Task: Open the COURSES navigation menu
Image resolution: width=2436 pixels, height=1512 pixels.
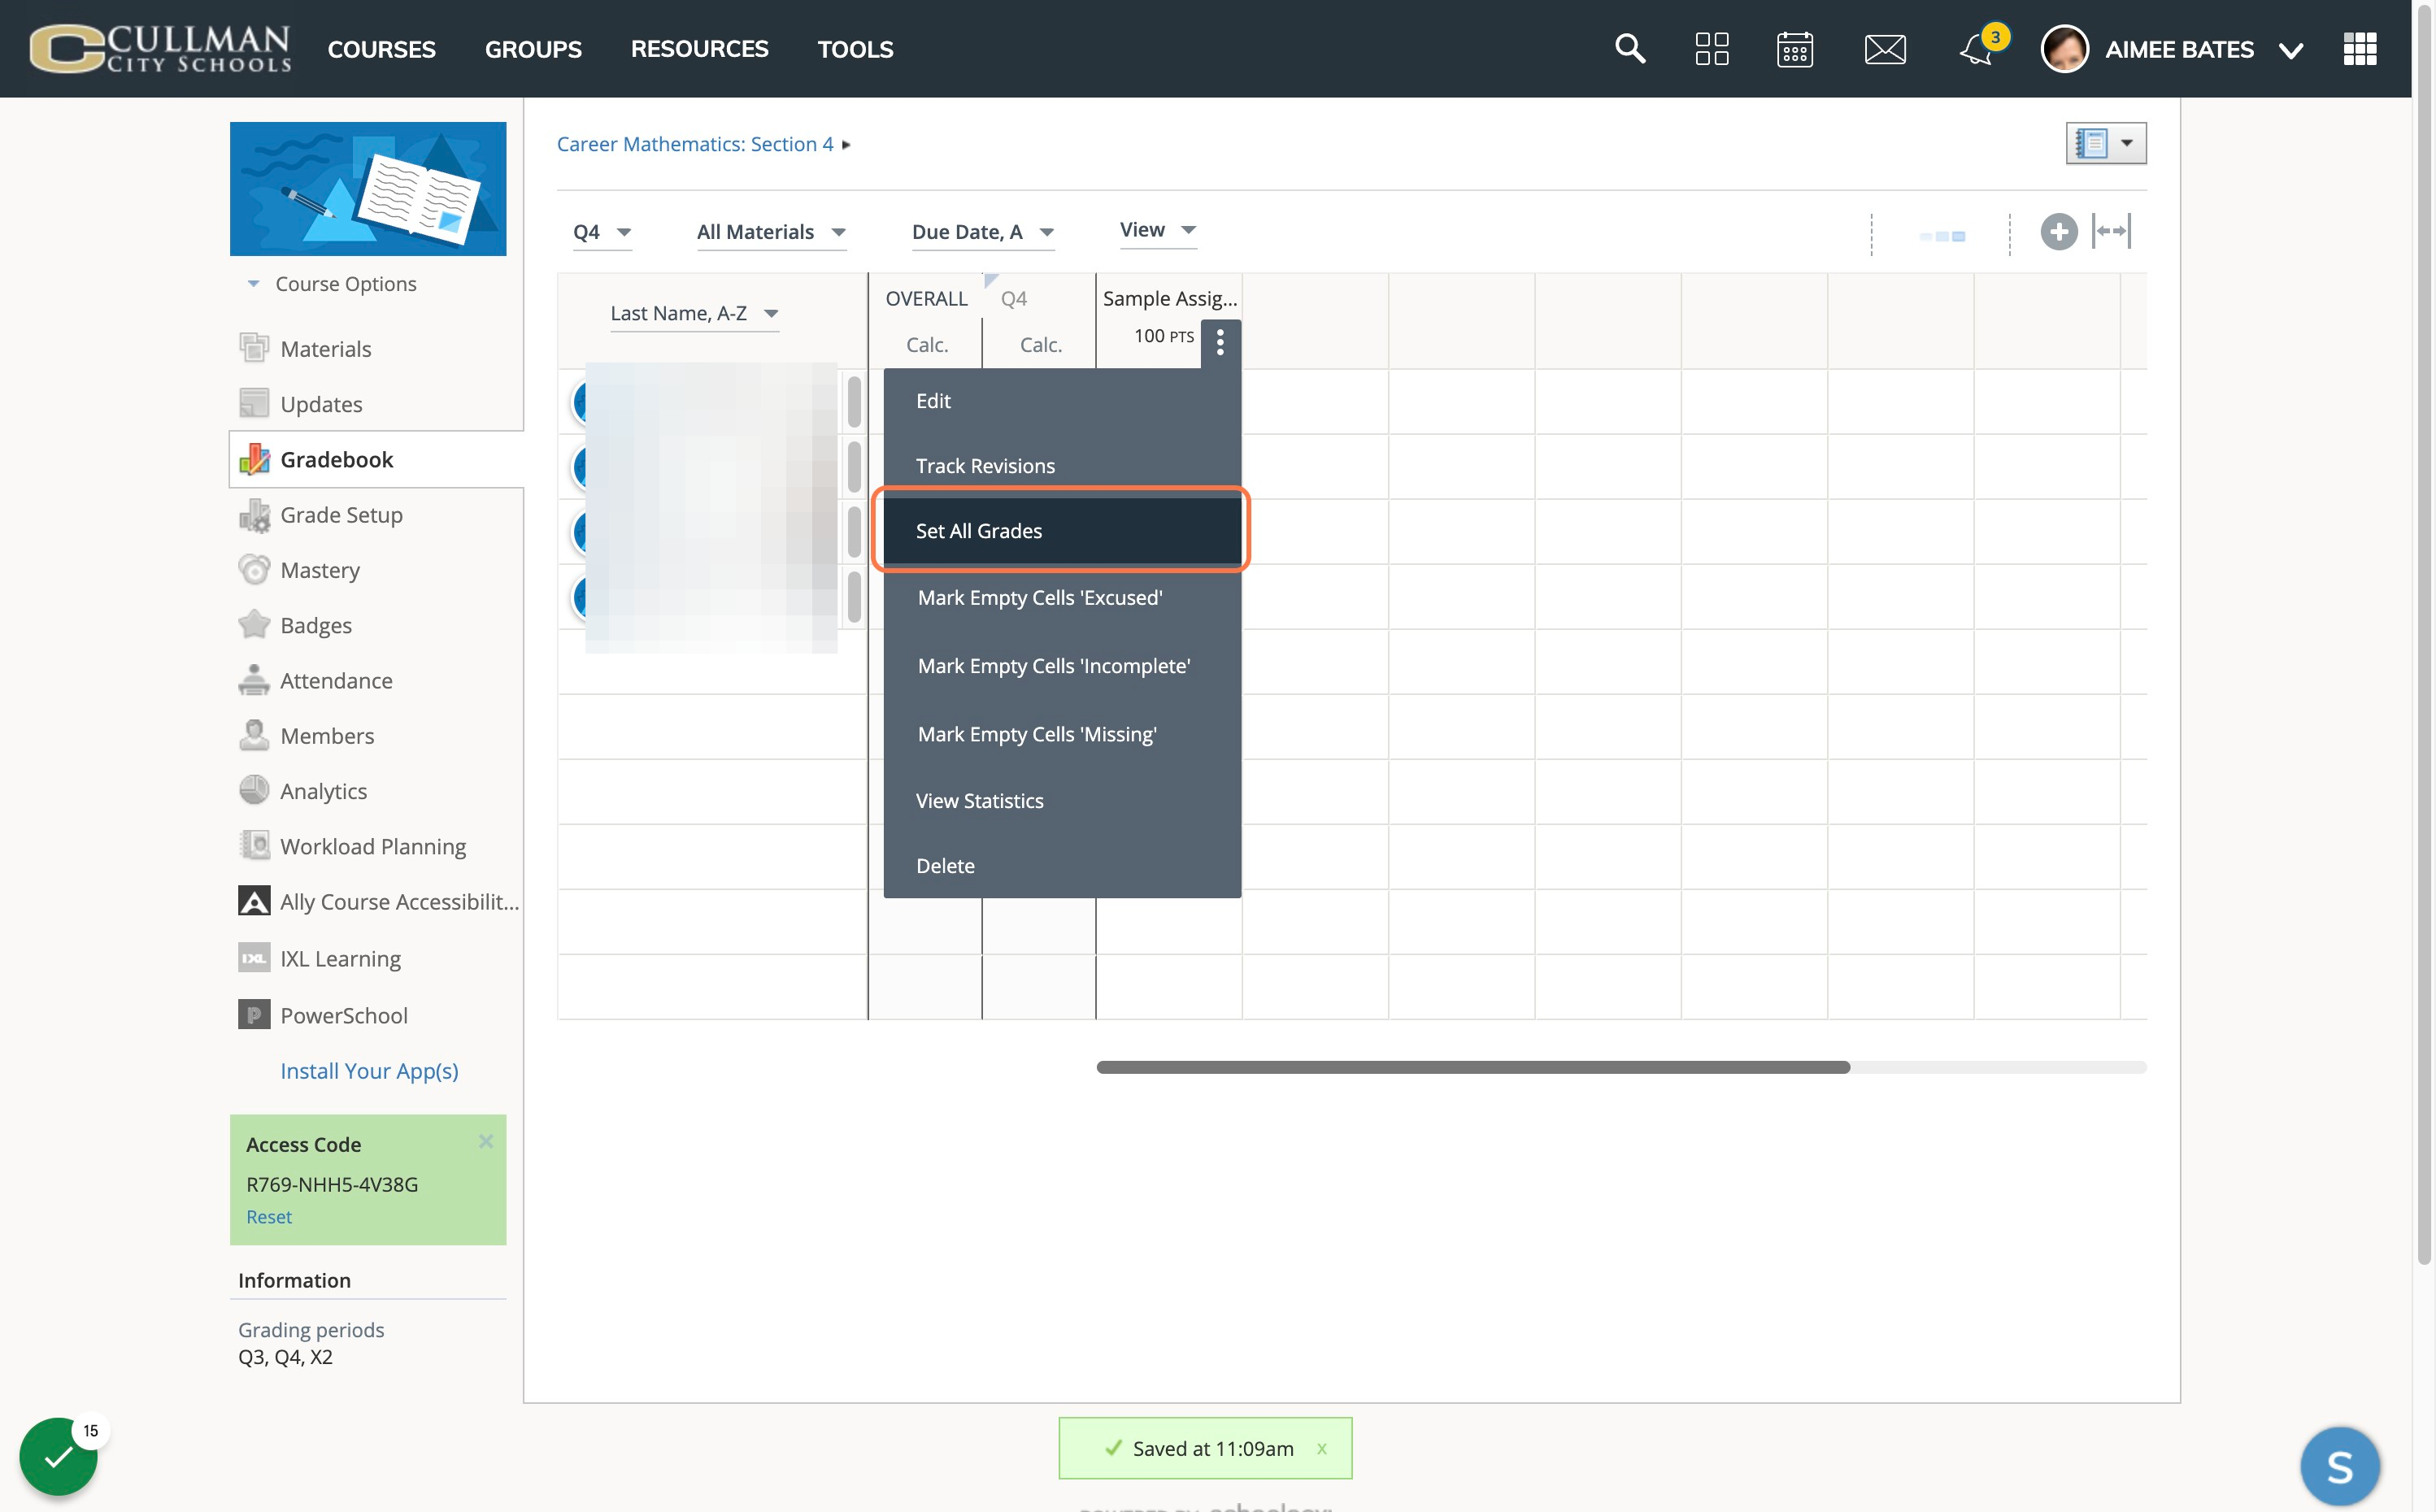Action: [381, 49]
